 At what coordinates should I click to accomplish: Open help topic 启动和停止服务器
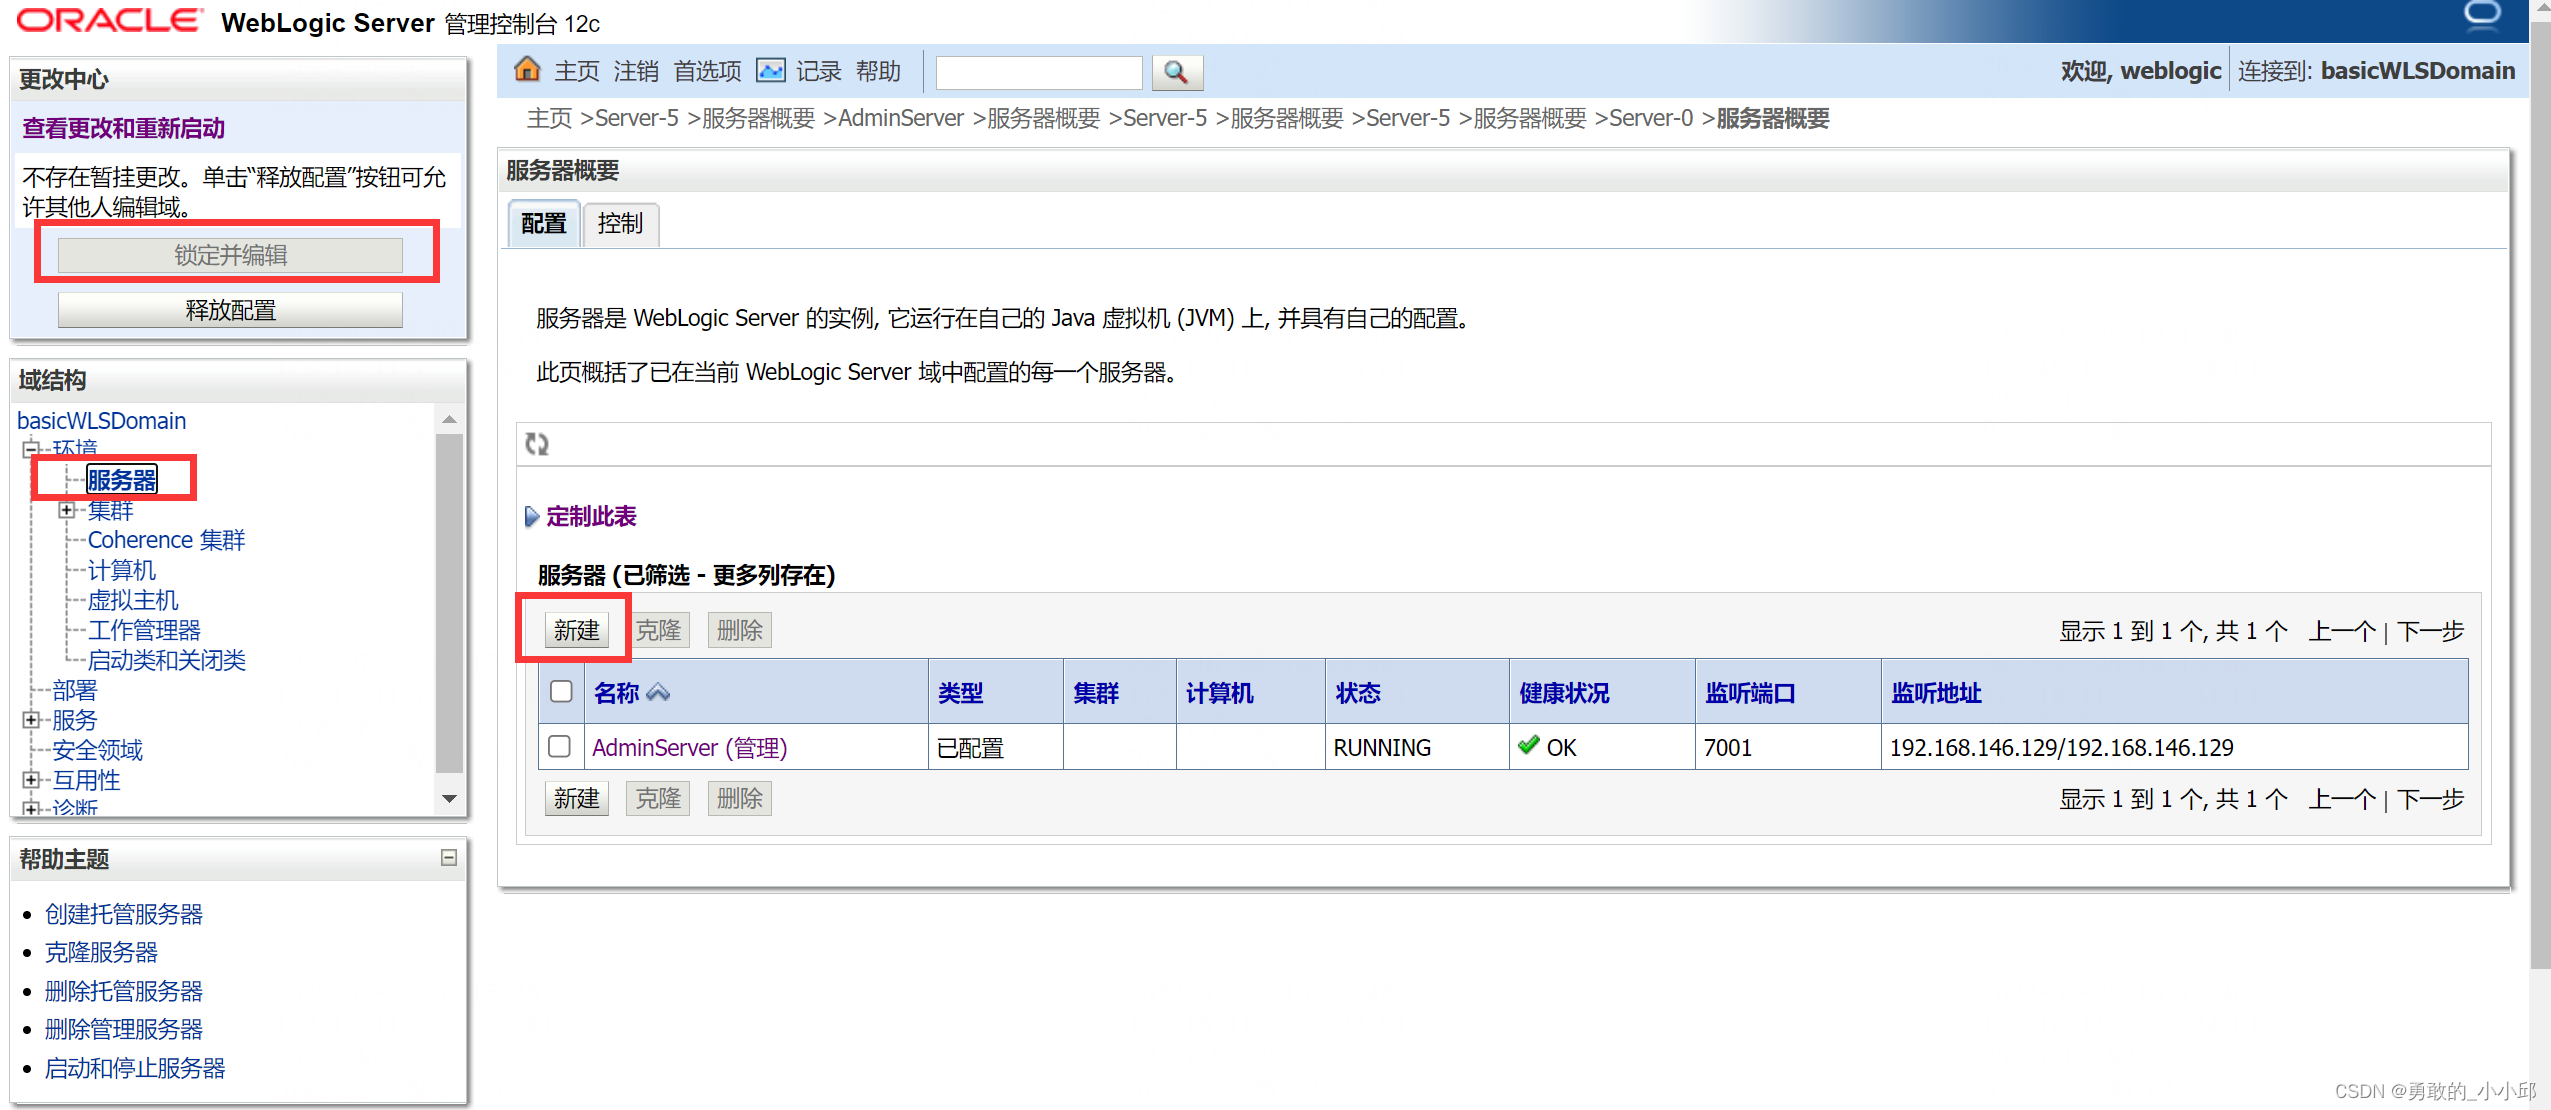coord(135,1068)
